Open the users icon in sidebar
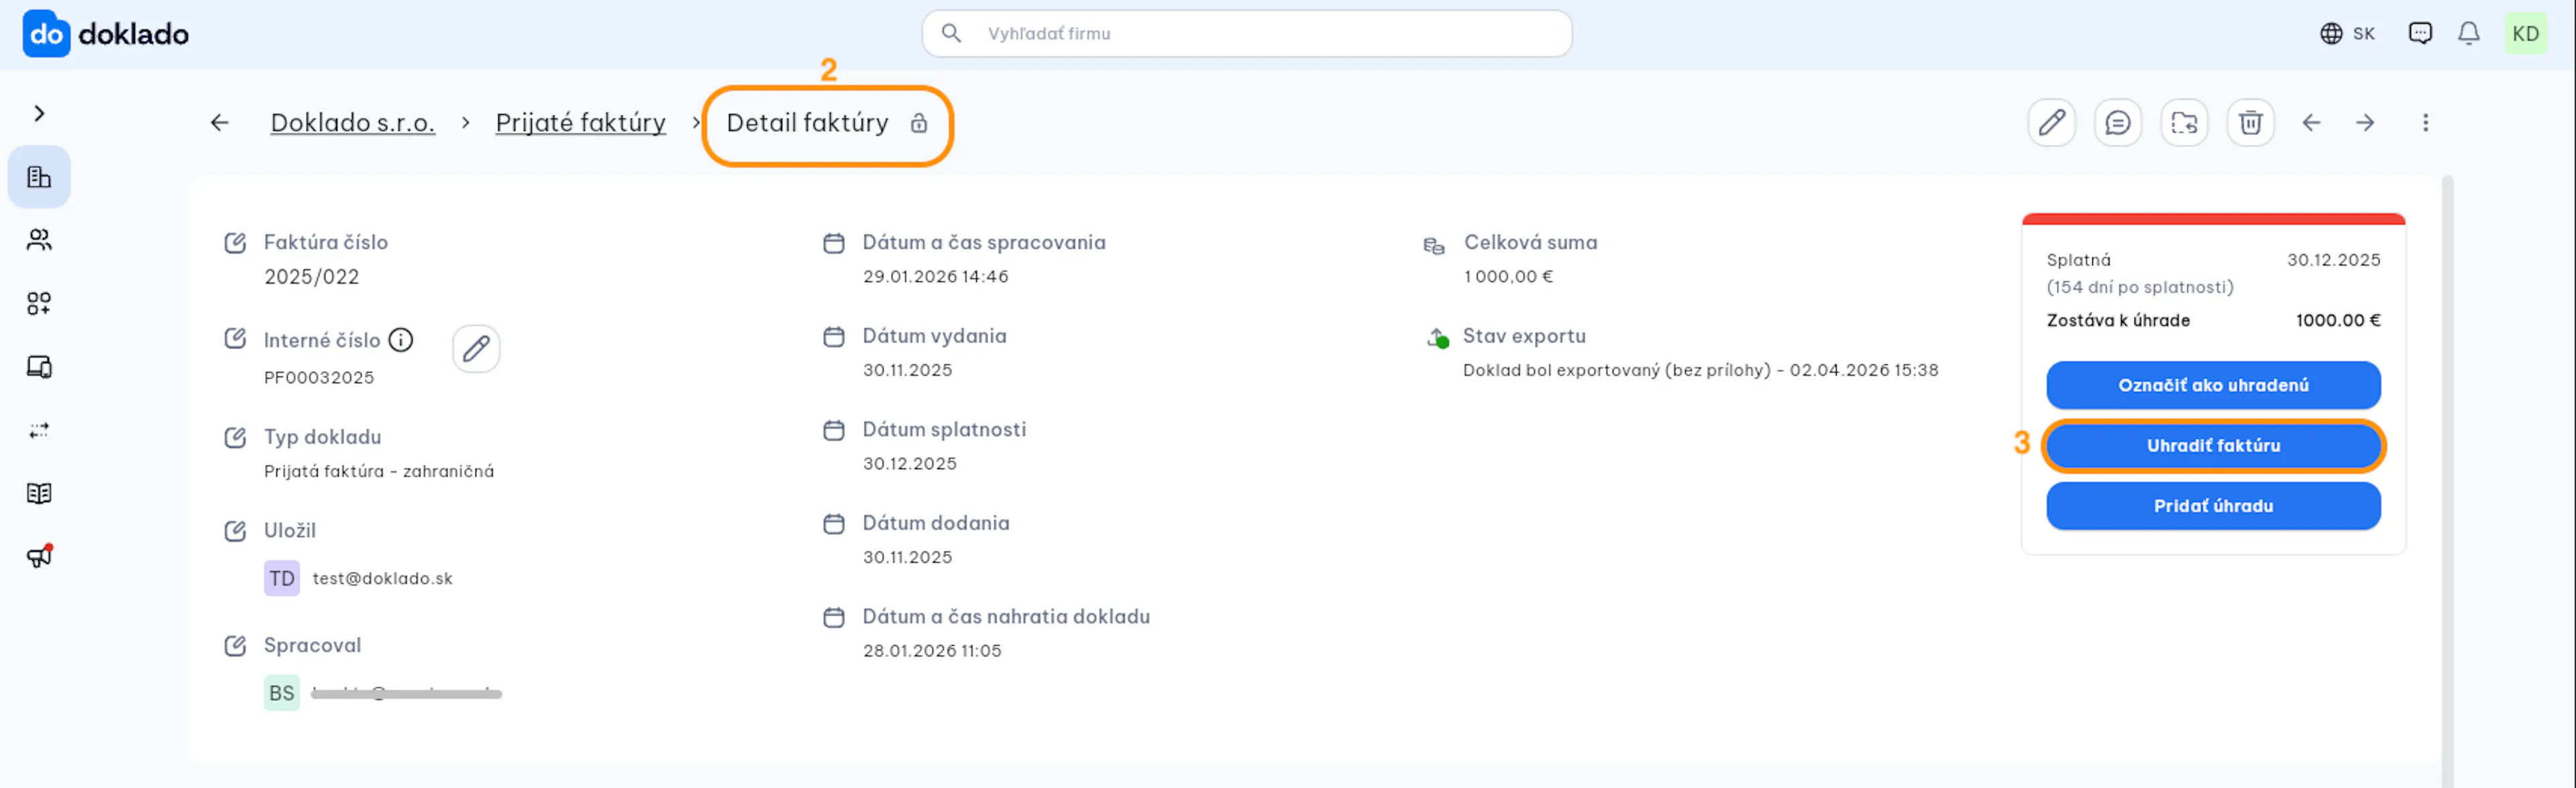 [x=39, y=240]
